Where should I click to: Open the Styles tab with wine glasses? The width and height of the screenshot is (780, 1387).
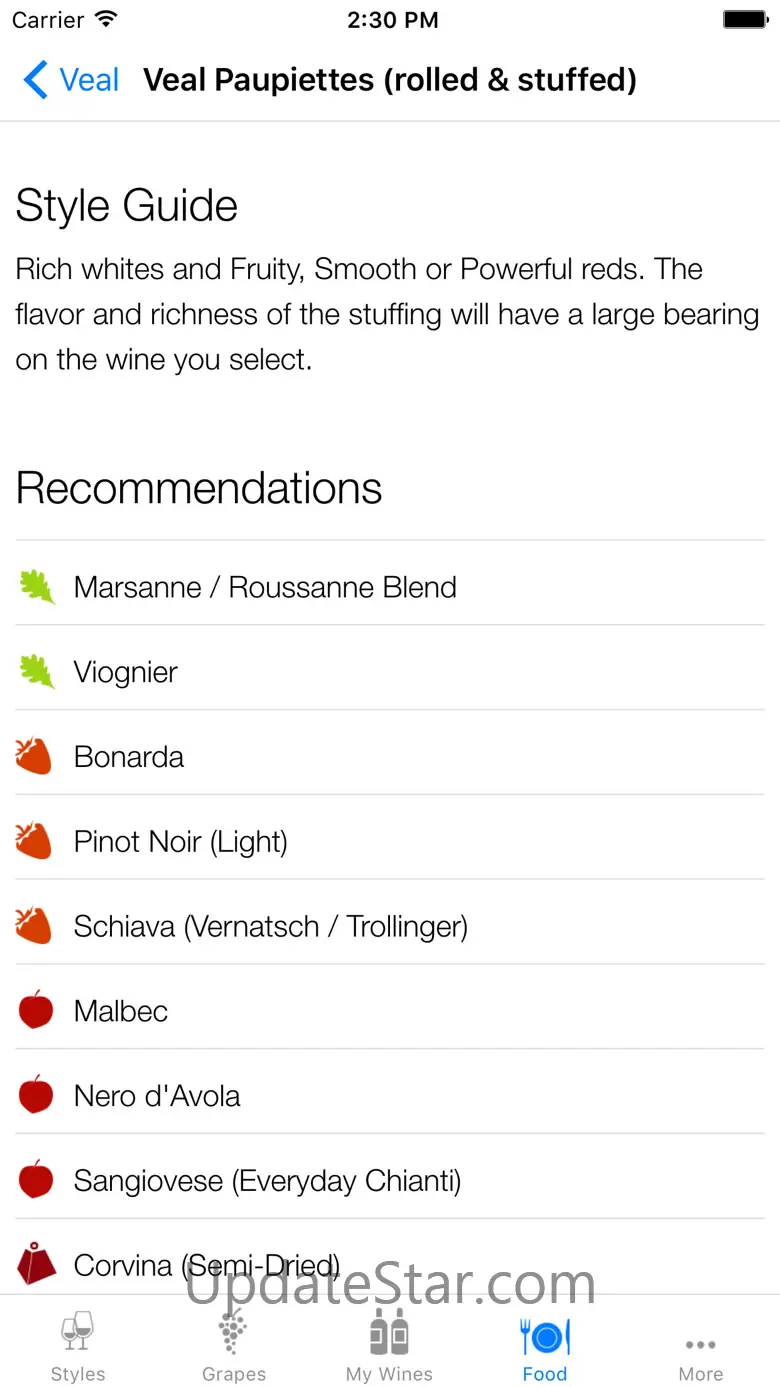coord(78,1347)
